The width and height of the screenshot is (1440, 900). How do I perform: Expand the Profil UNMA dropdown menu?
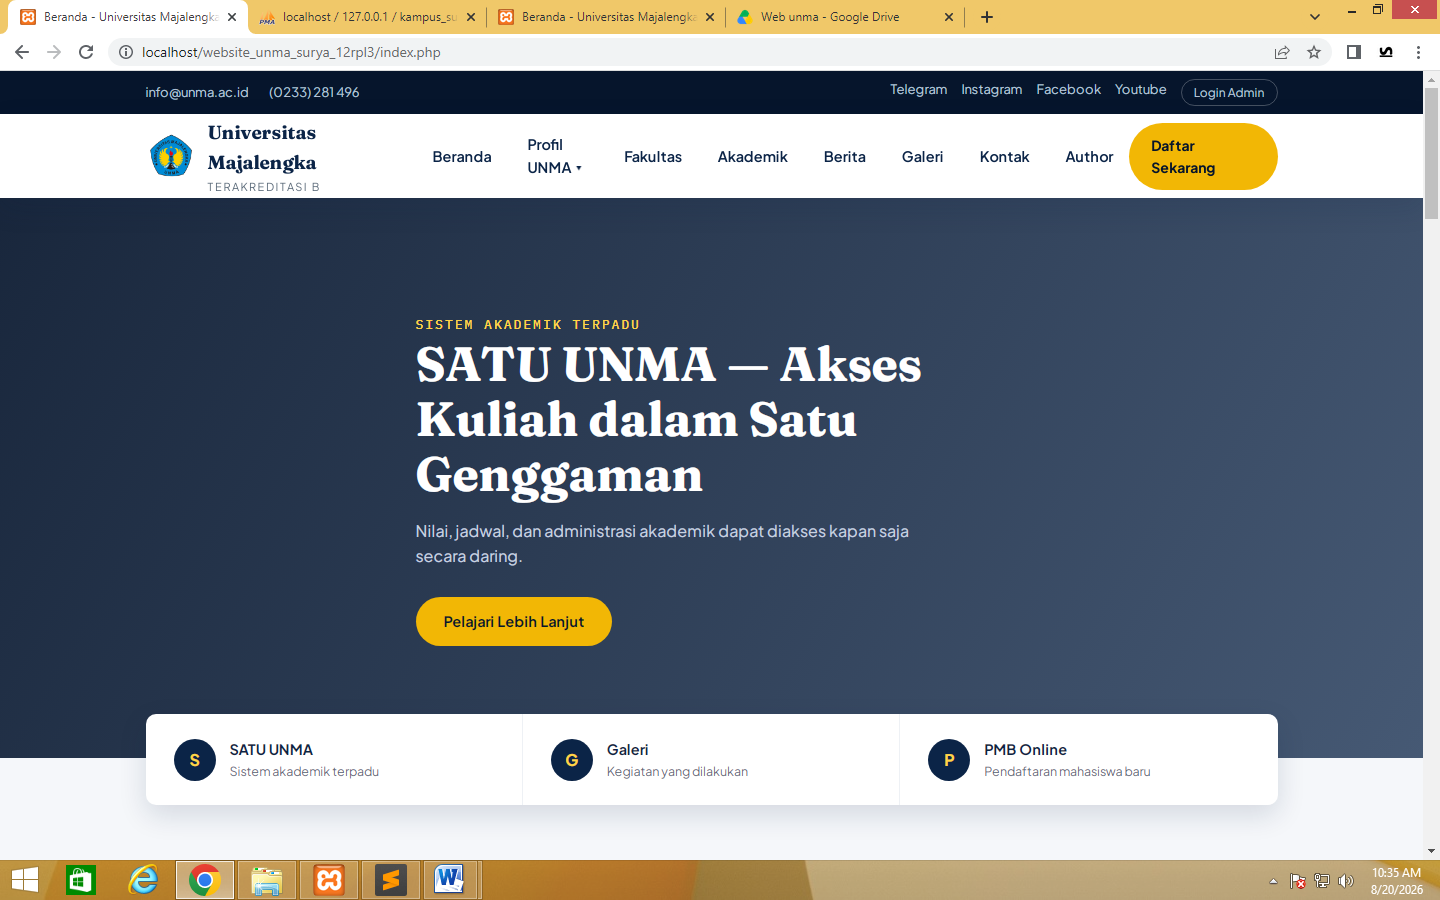[x=555, y=156]
